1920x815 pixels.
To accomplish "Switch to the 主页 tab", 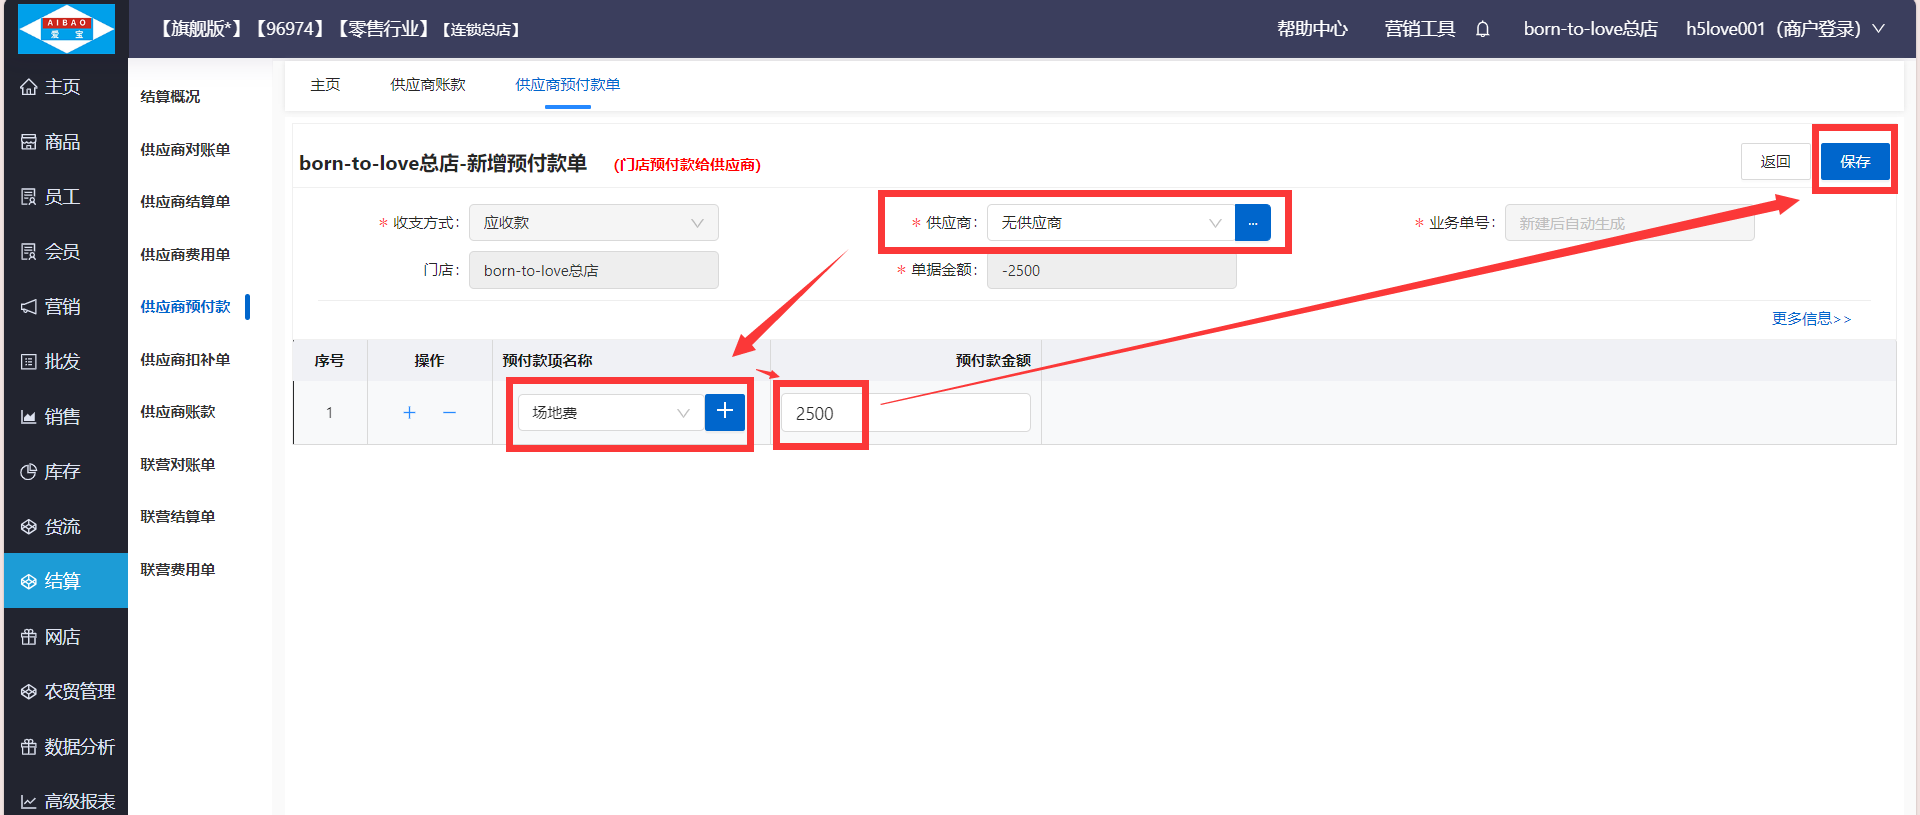I will point(325,85).
